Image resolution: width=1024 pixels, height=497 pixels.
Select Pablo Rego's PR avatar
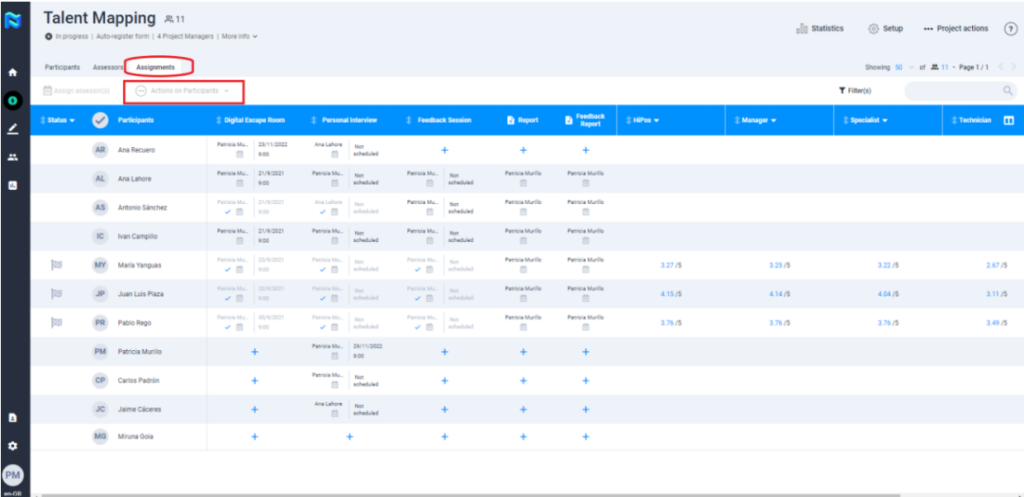pyautogui.click(x=100, y=323)
